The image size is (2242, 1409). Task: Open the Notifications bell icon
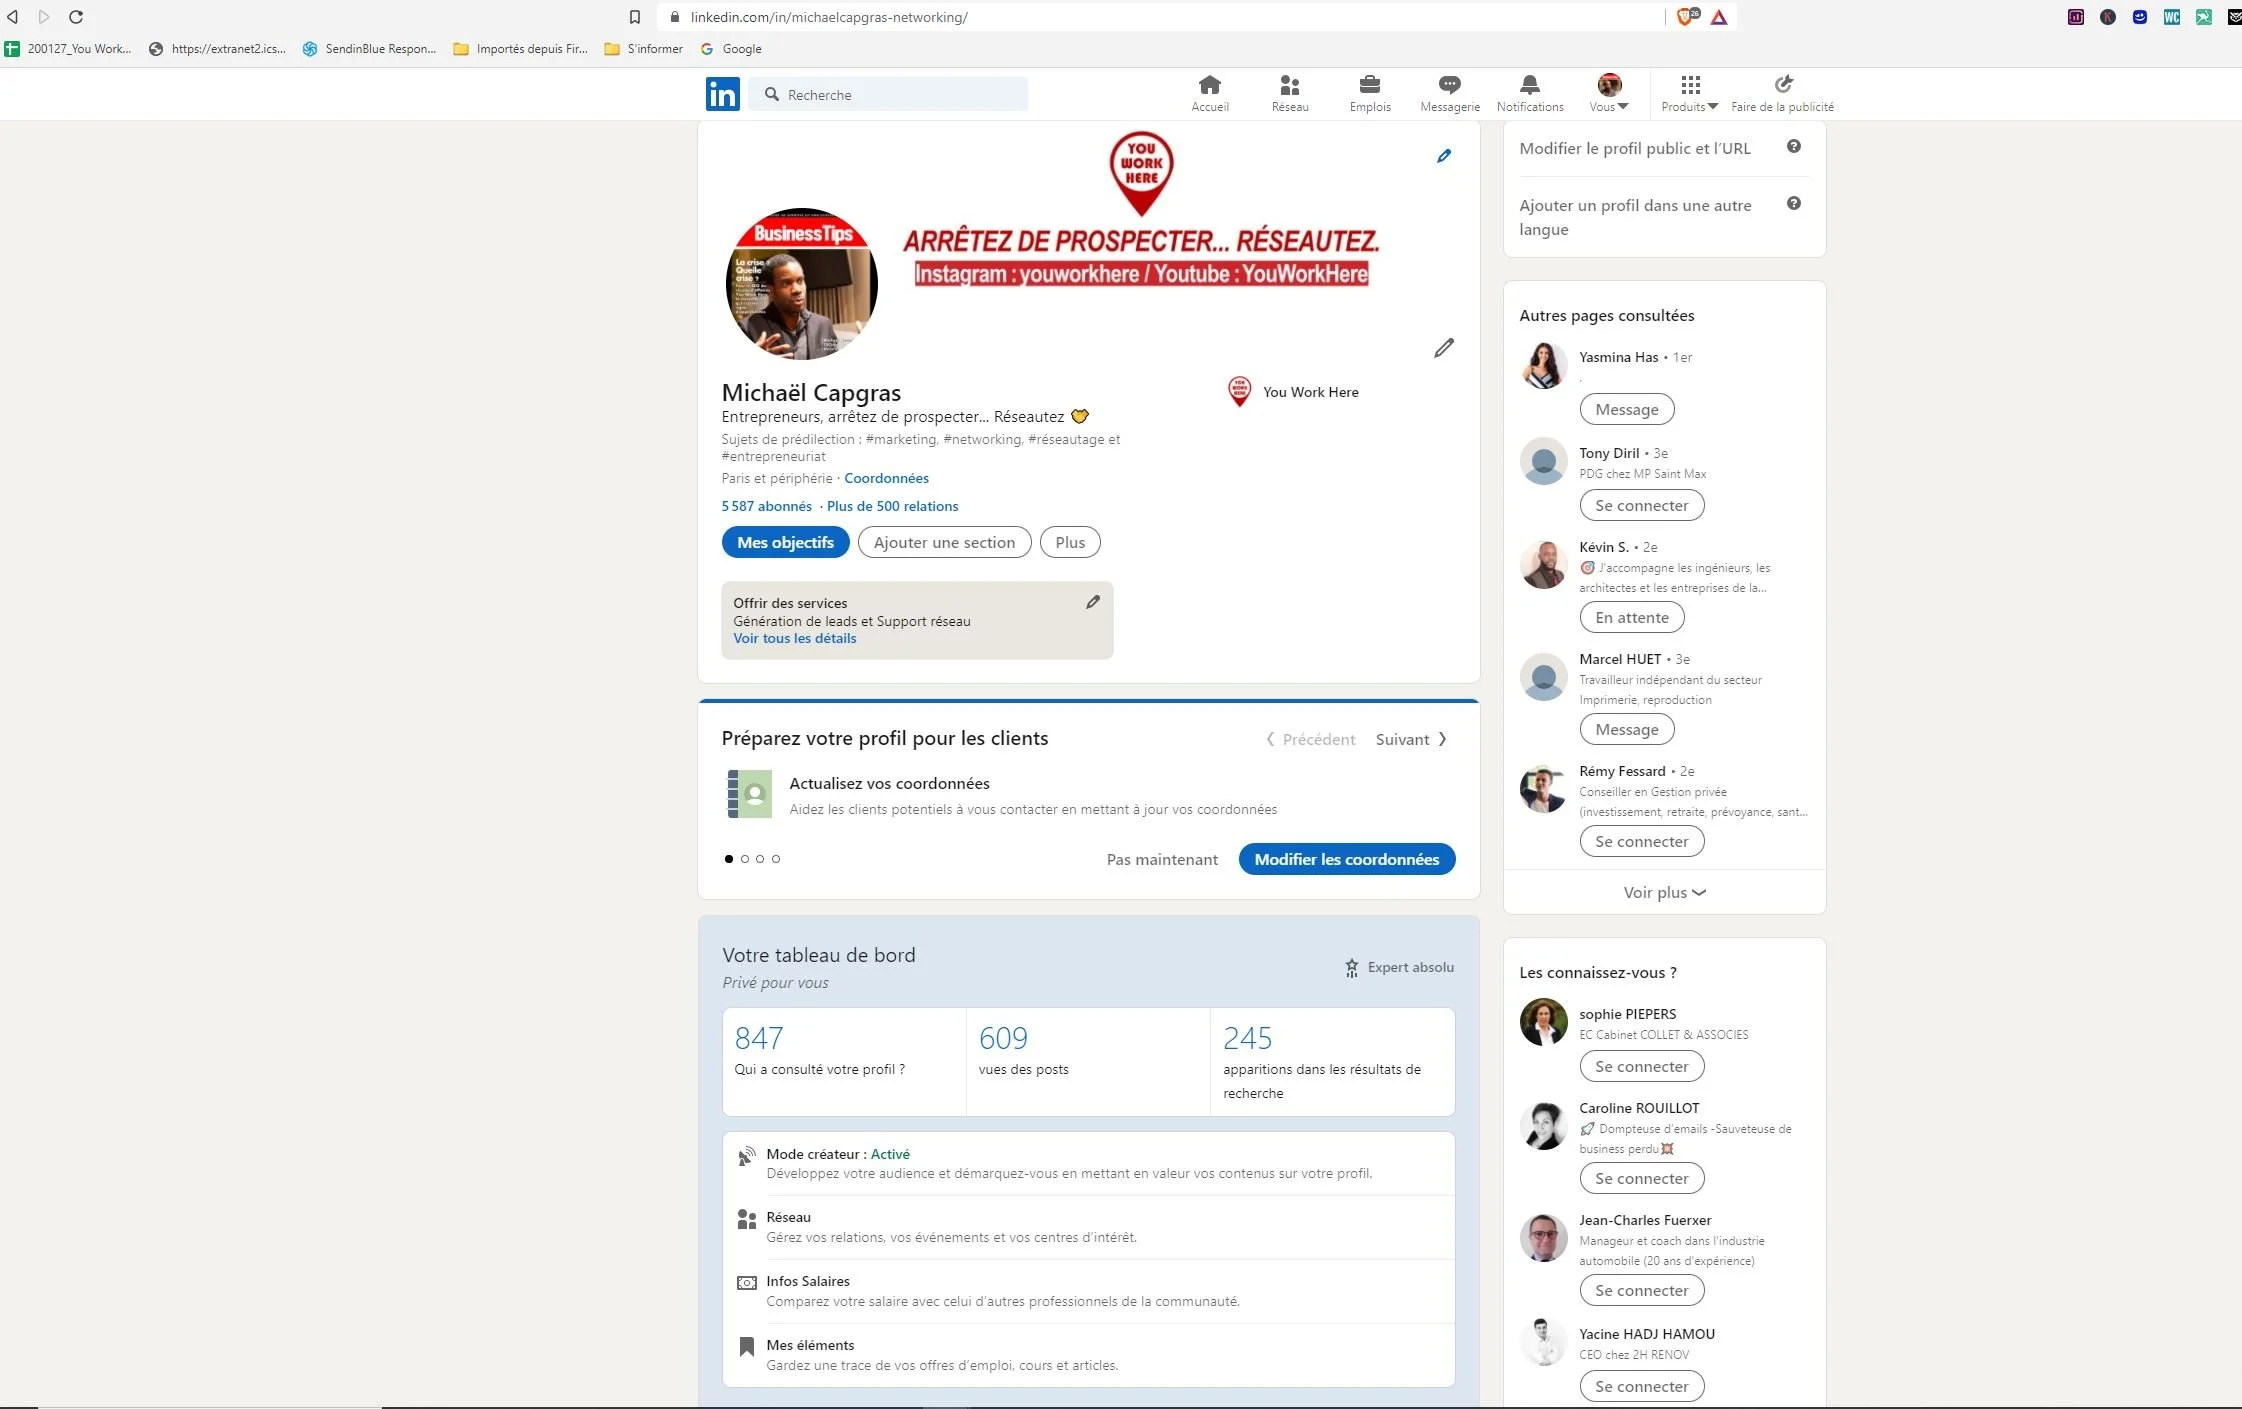(x=1529, y=85)
